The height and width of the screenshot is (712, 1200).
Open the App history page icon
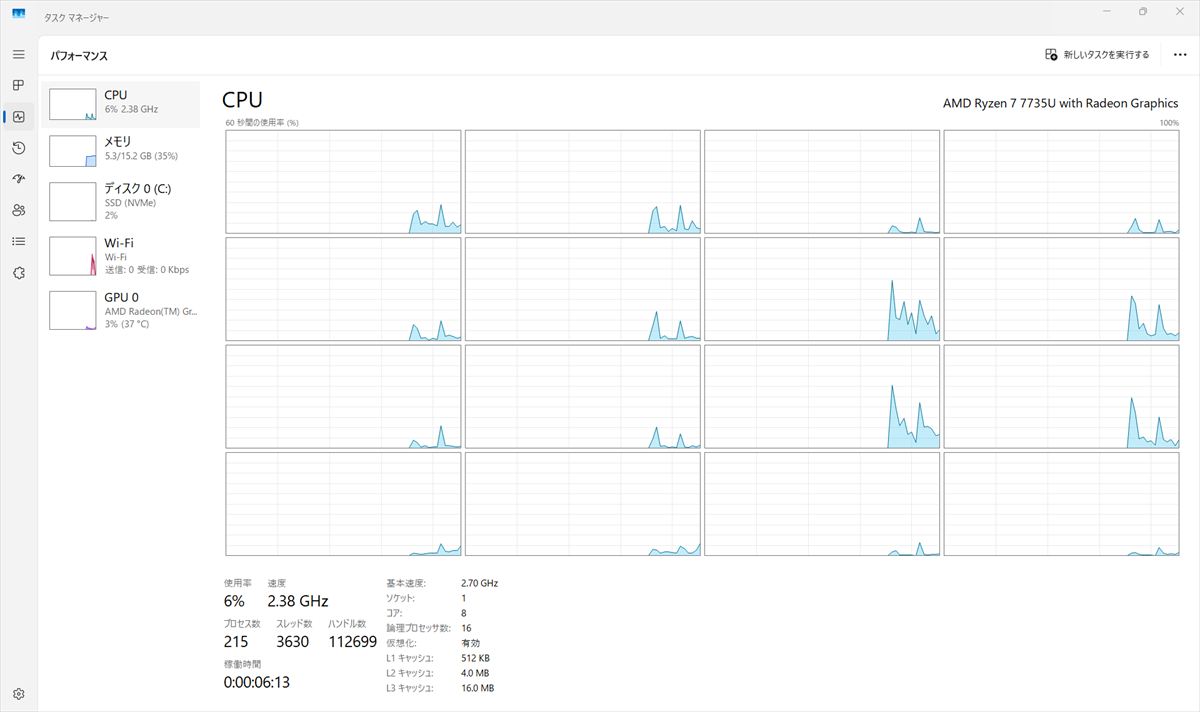(x=18, y=148)
